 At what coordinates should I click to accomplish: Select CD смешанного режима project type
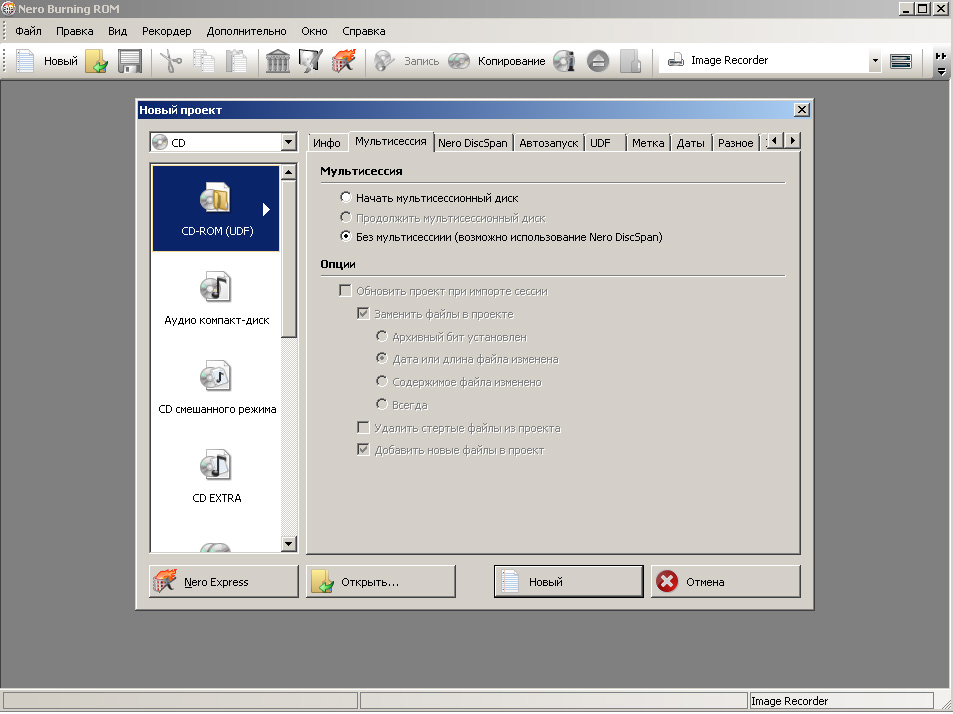(x=216, y=388)
